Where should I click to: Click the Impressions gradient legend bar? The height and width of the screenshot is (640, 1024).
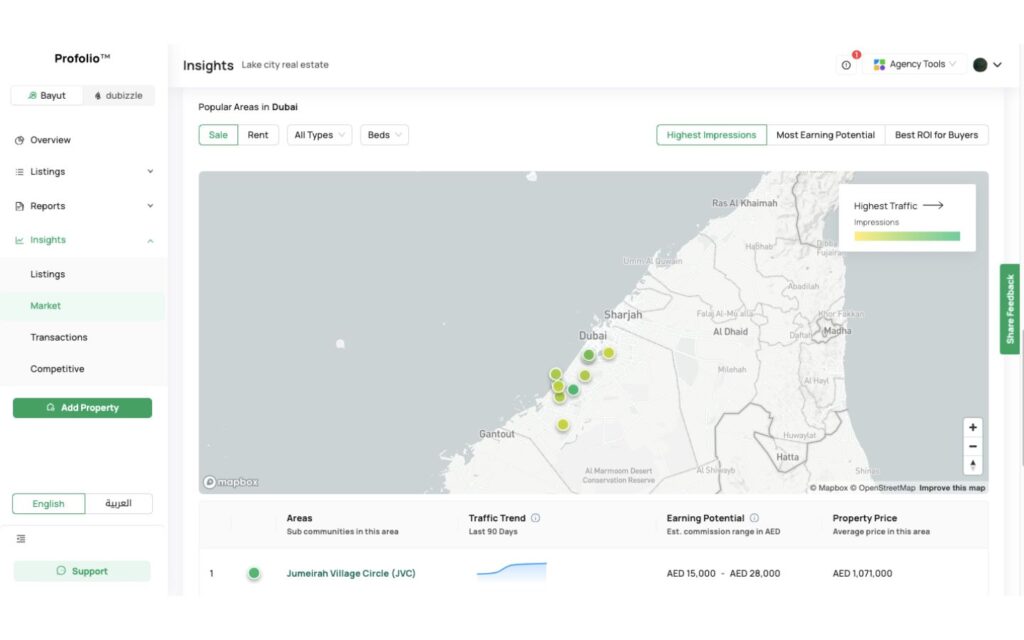coord(907,236)
